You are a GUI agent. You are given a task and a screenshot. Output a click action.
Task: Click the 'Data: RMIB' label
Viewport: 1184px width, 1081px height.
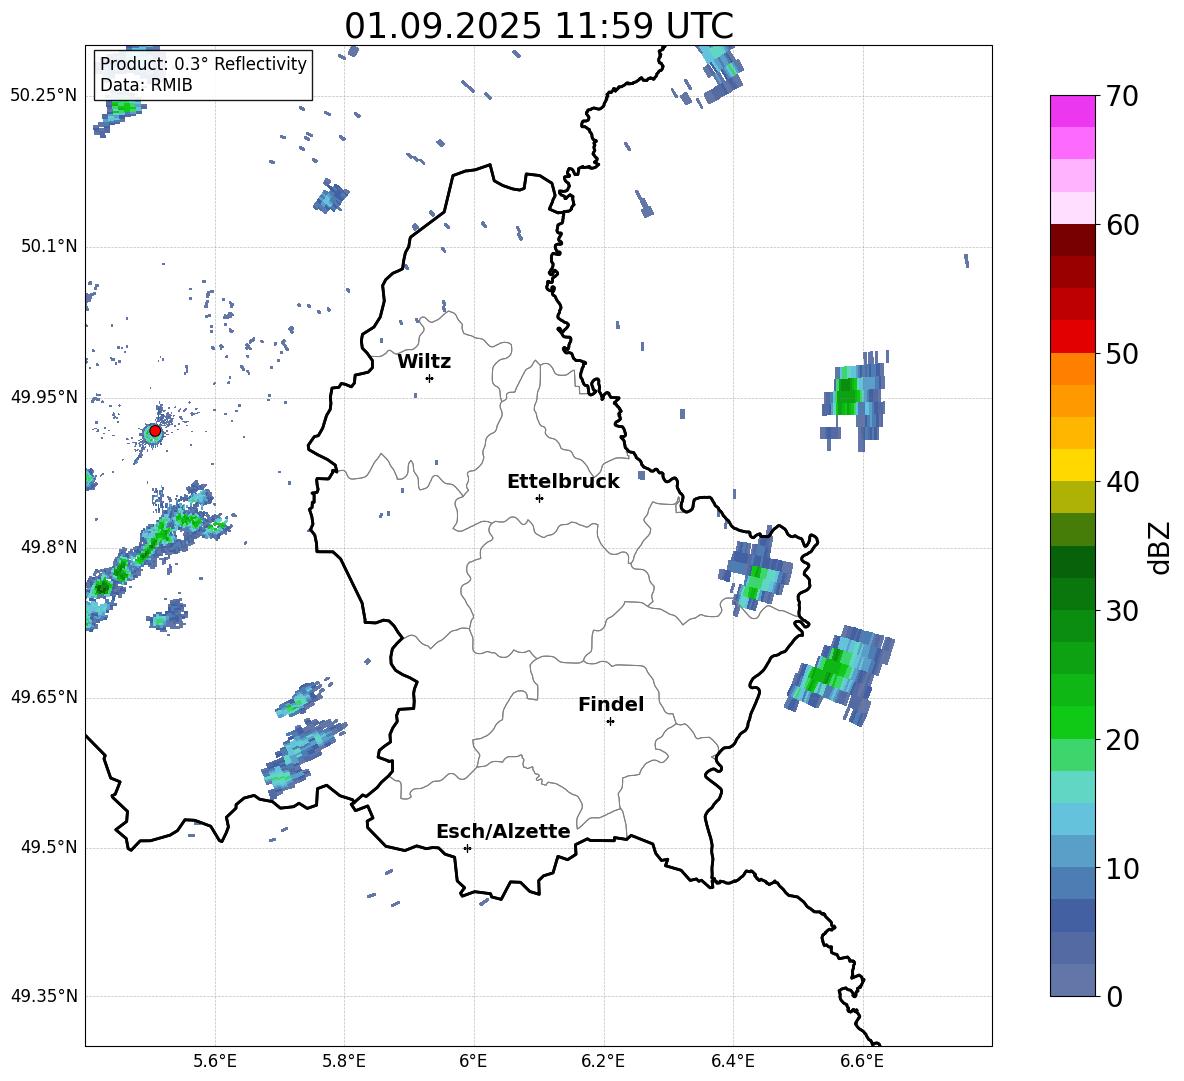[146, 85]
